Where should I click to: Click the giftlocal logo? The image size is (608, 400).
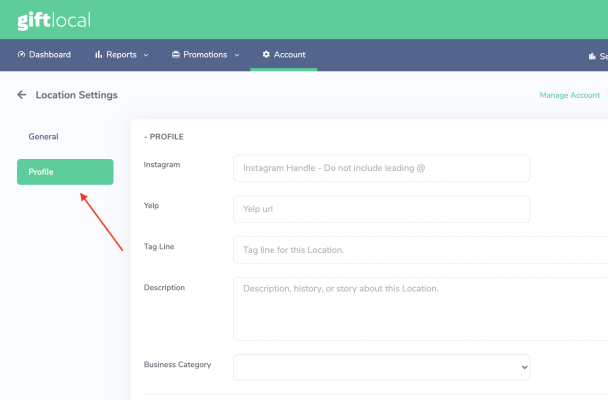[54, 21]
